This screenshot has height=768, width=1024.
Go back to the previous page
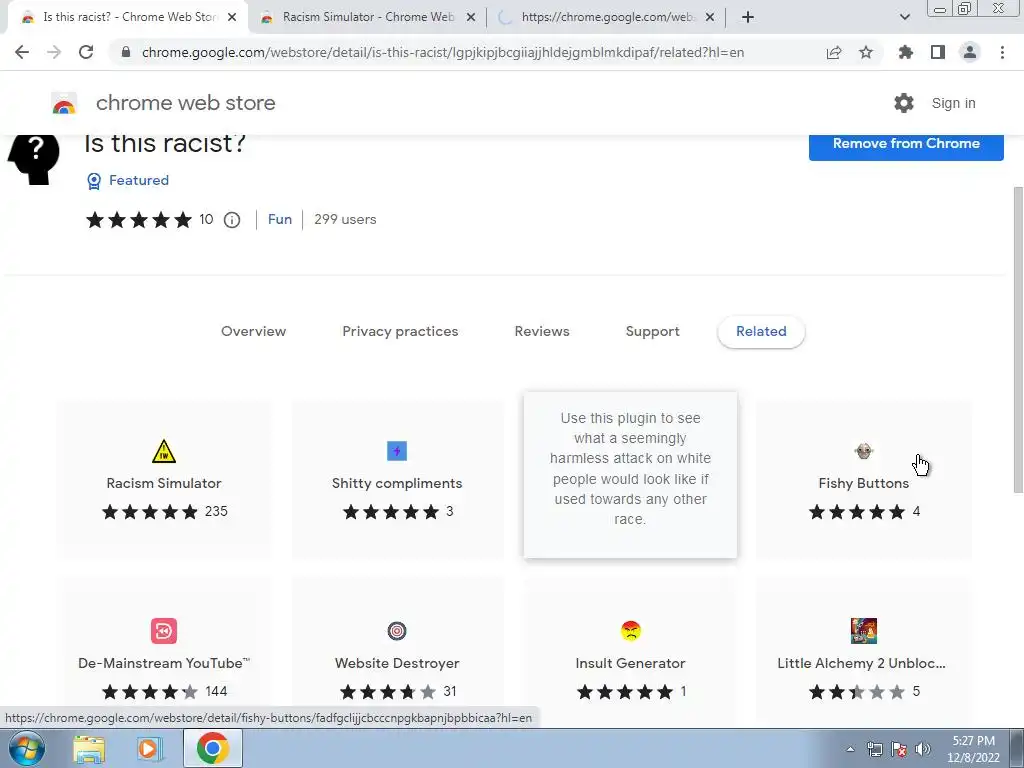(x=22, y=52)
